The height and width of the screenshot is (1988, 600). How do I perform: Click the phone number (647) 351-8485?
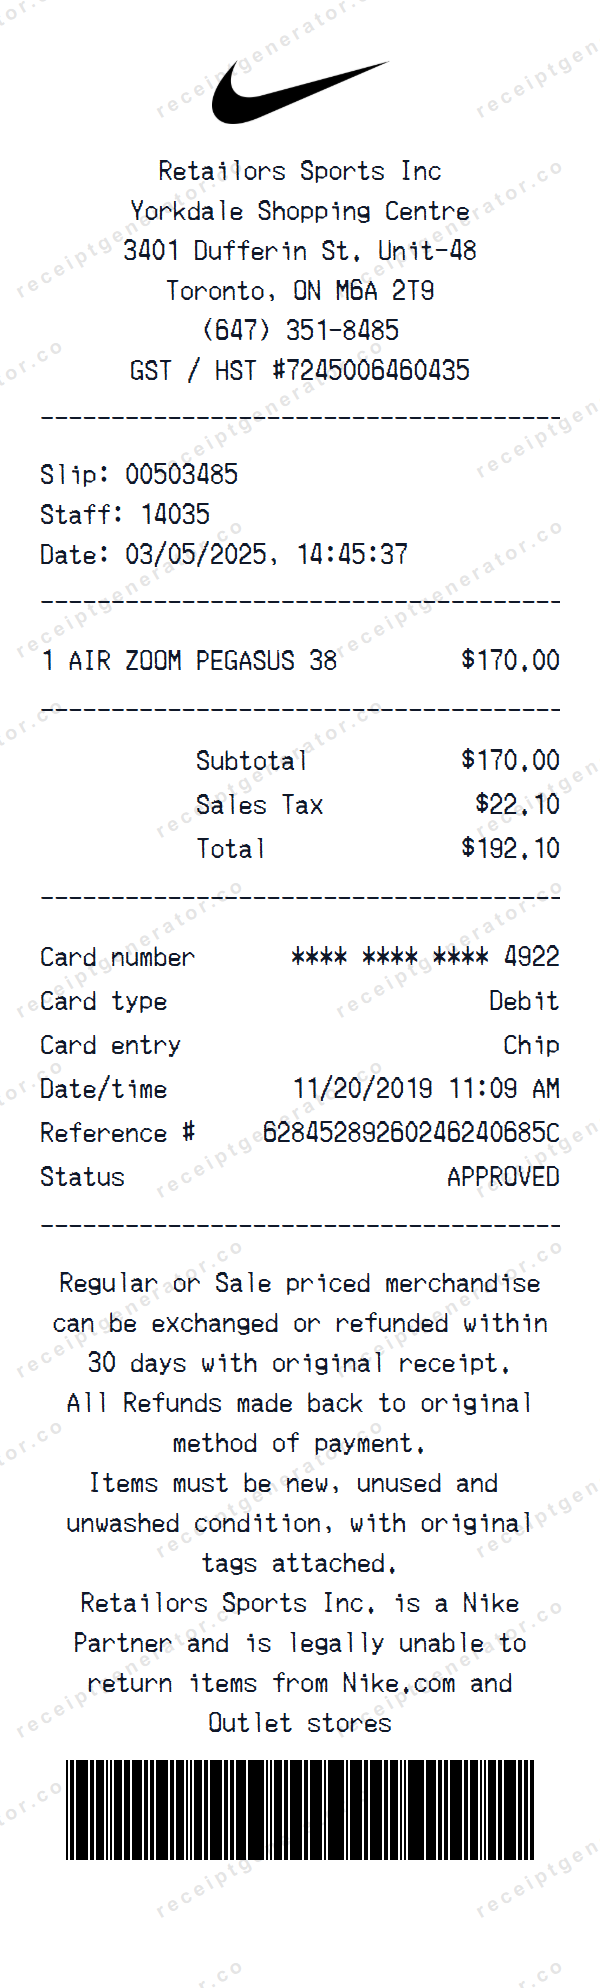tap(300, 330)
